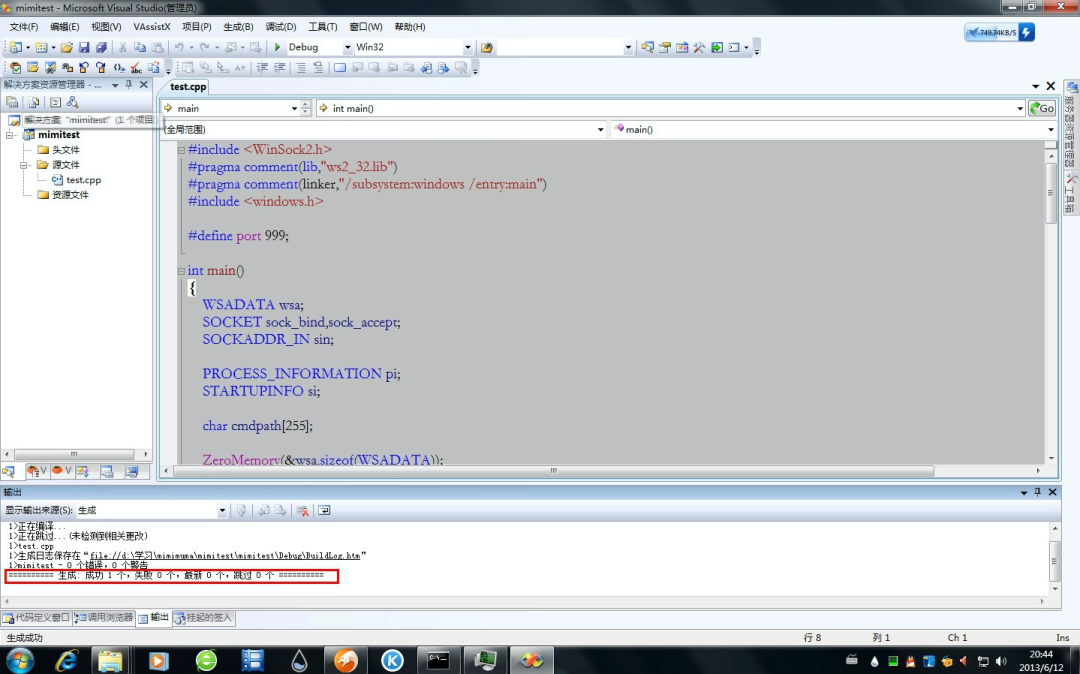The height and width of the screenshot is (674, 1080).
Task: Click the Go button in navigation bar
Action: (1041, 108)
